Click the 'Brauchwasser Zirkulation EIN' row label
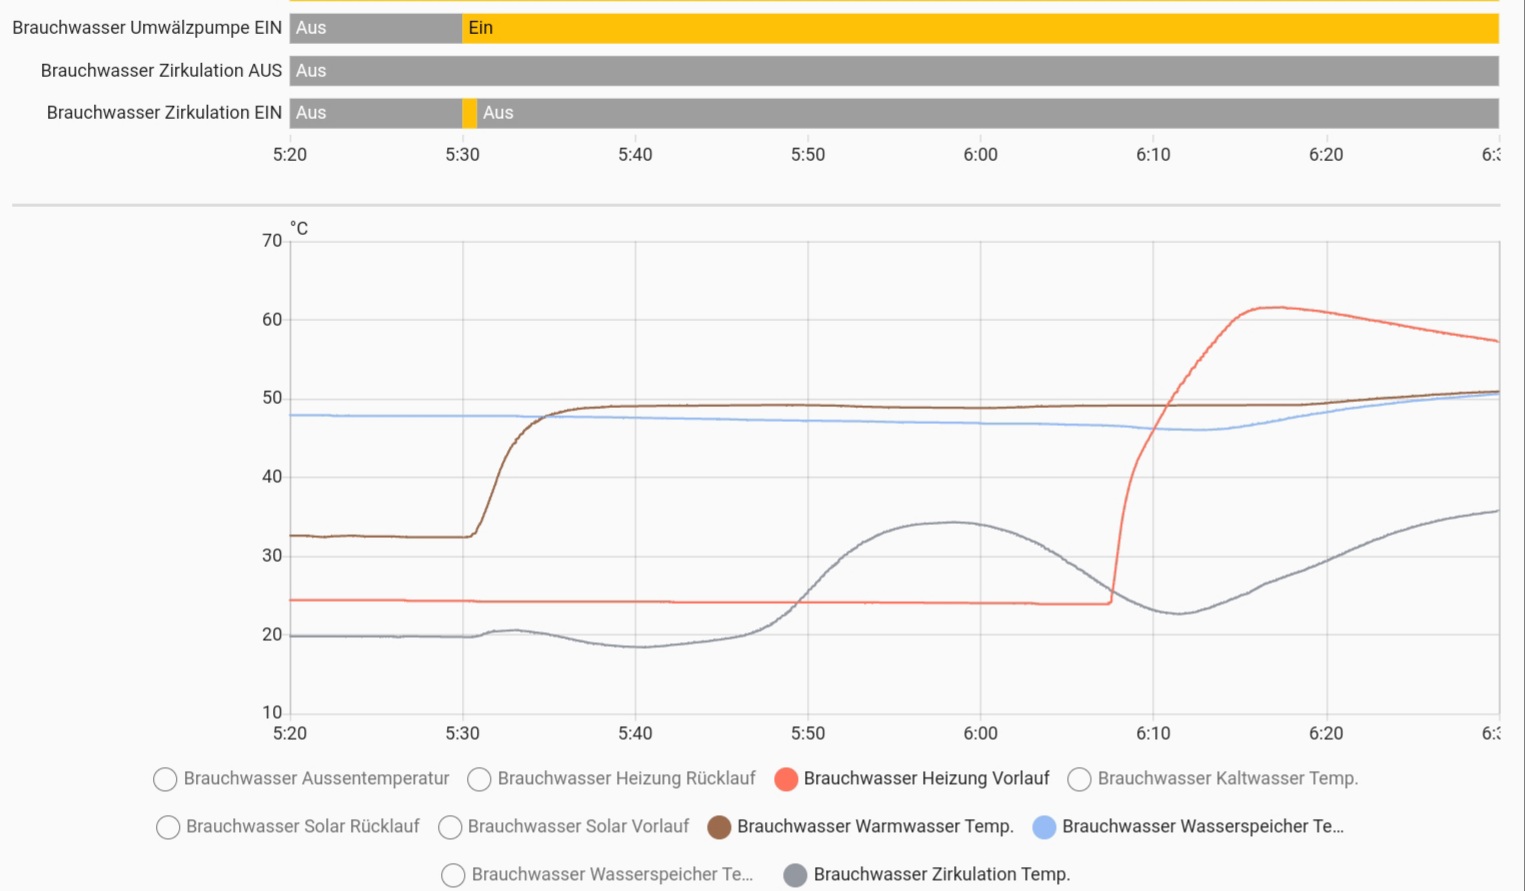 (164, 113)
